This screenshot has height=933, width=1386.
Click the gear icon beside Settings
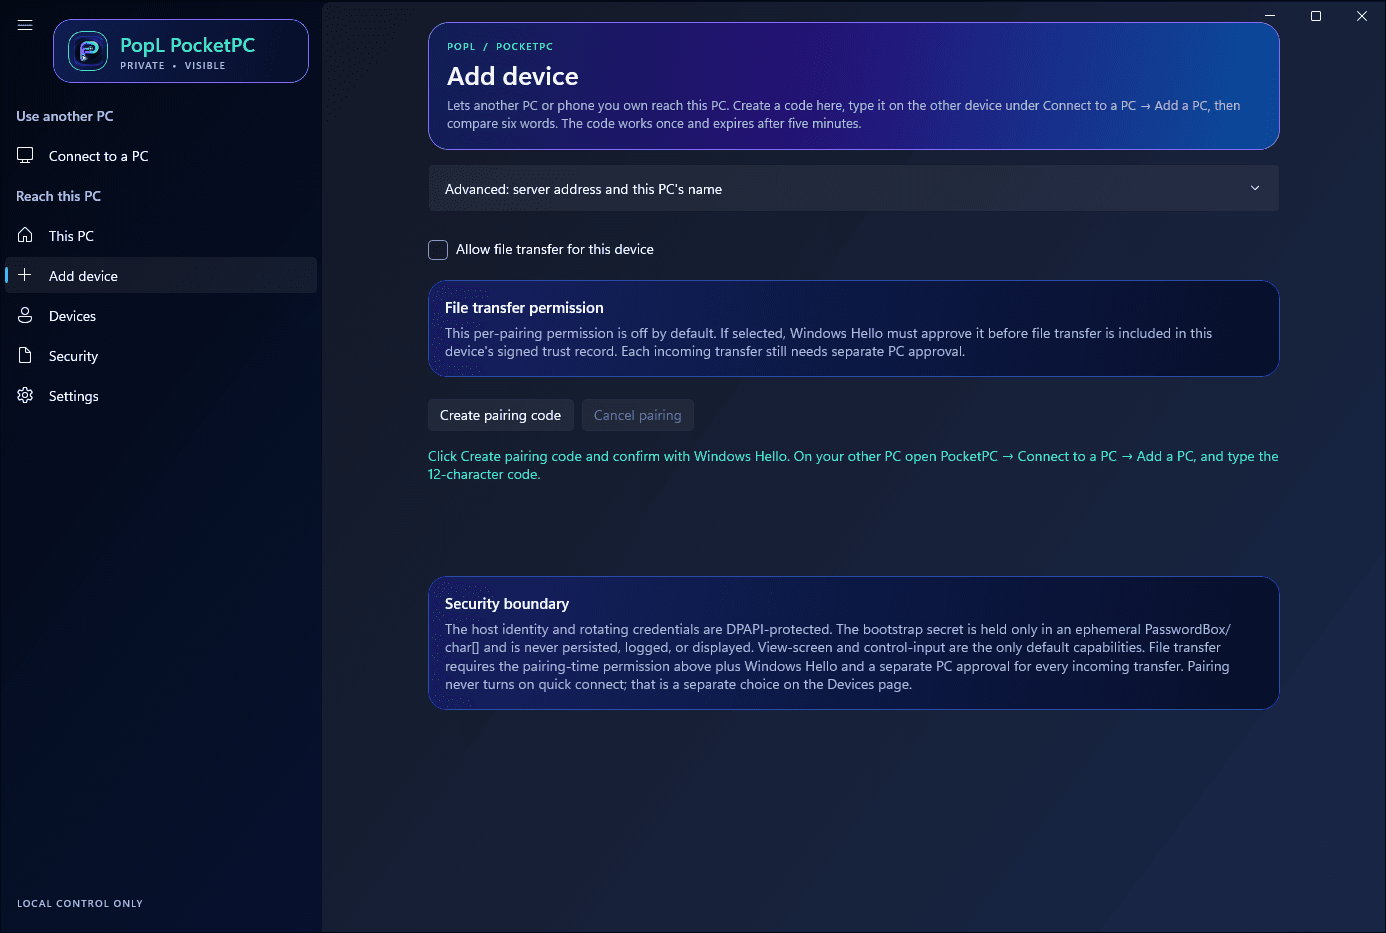(x=25, y=395)
